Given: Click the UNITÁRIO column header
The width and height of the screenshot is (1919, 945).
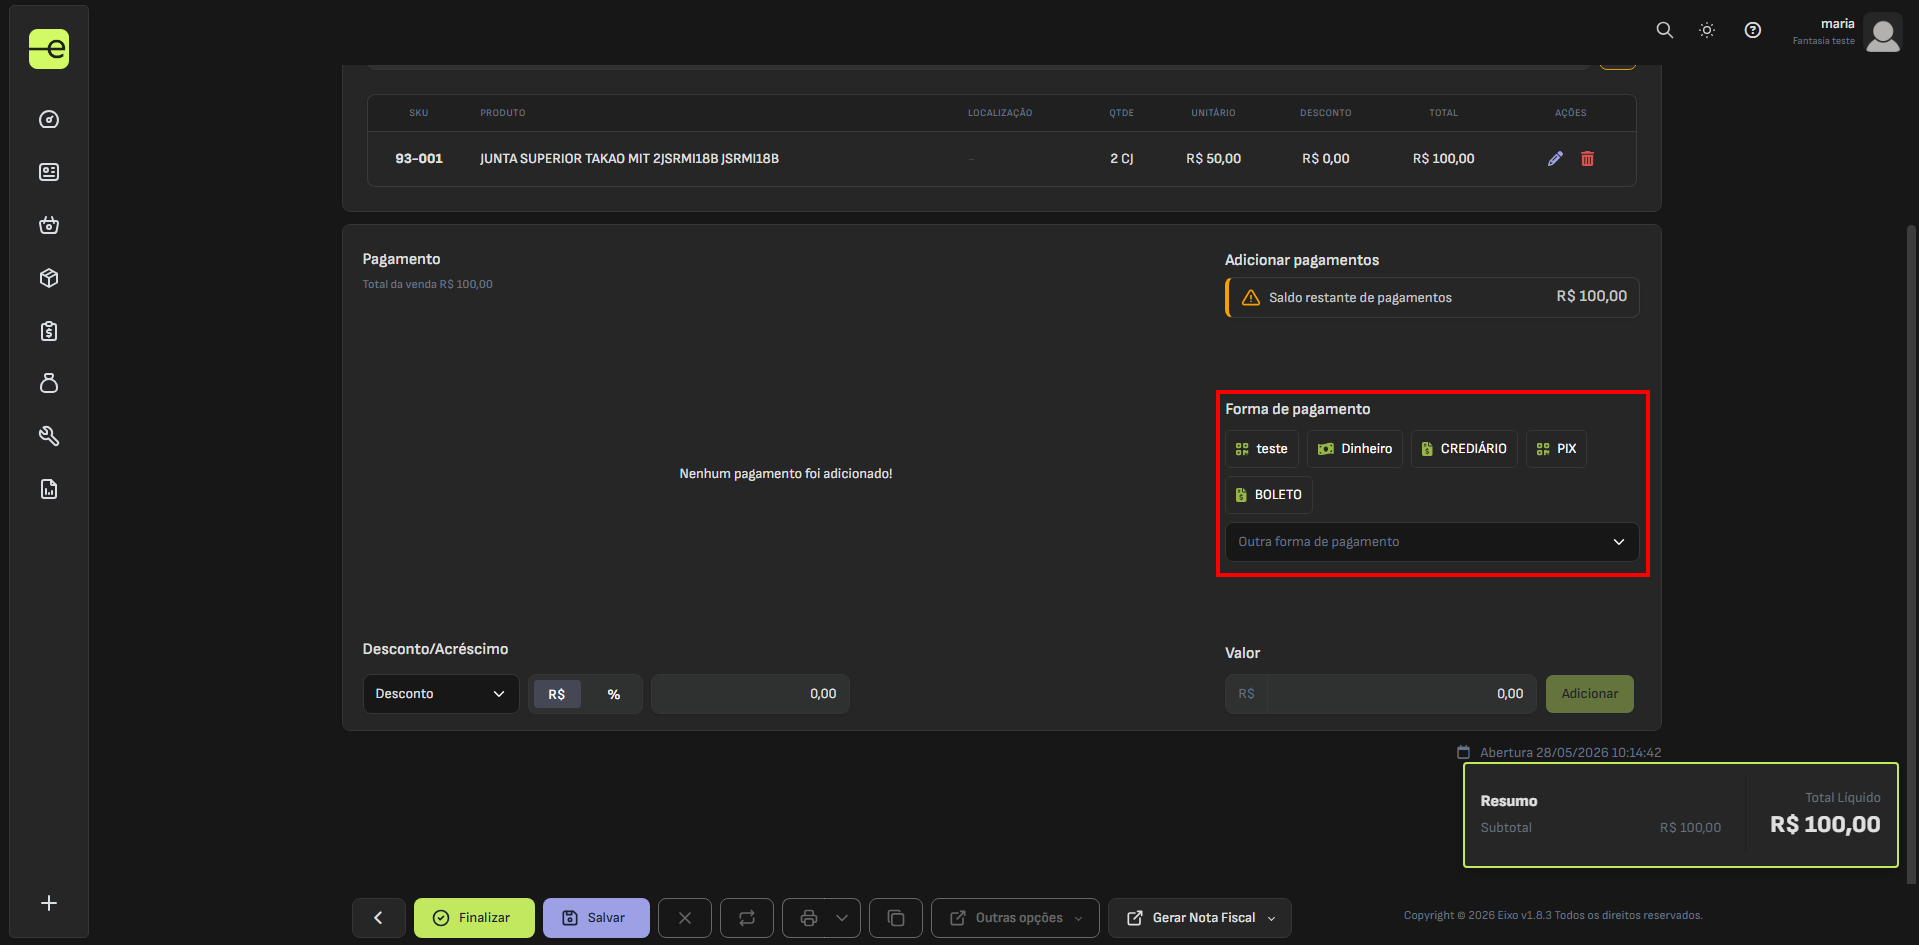Looking at the screenshot, I should (1214, 113).
